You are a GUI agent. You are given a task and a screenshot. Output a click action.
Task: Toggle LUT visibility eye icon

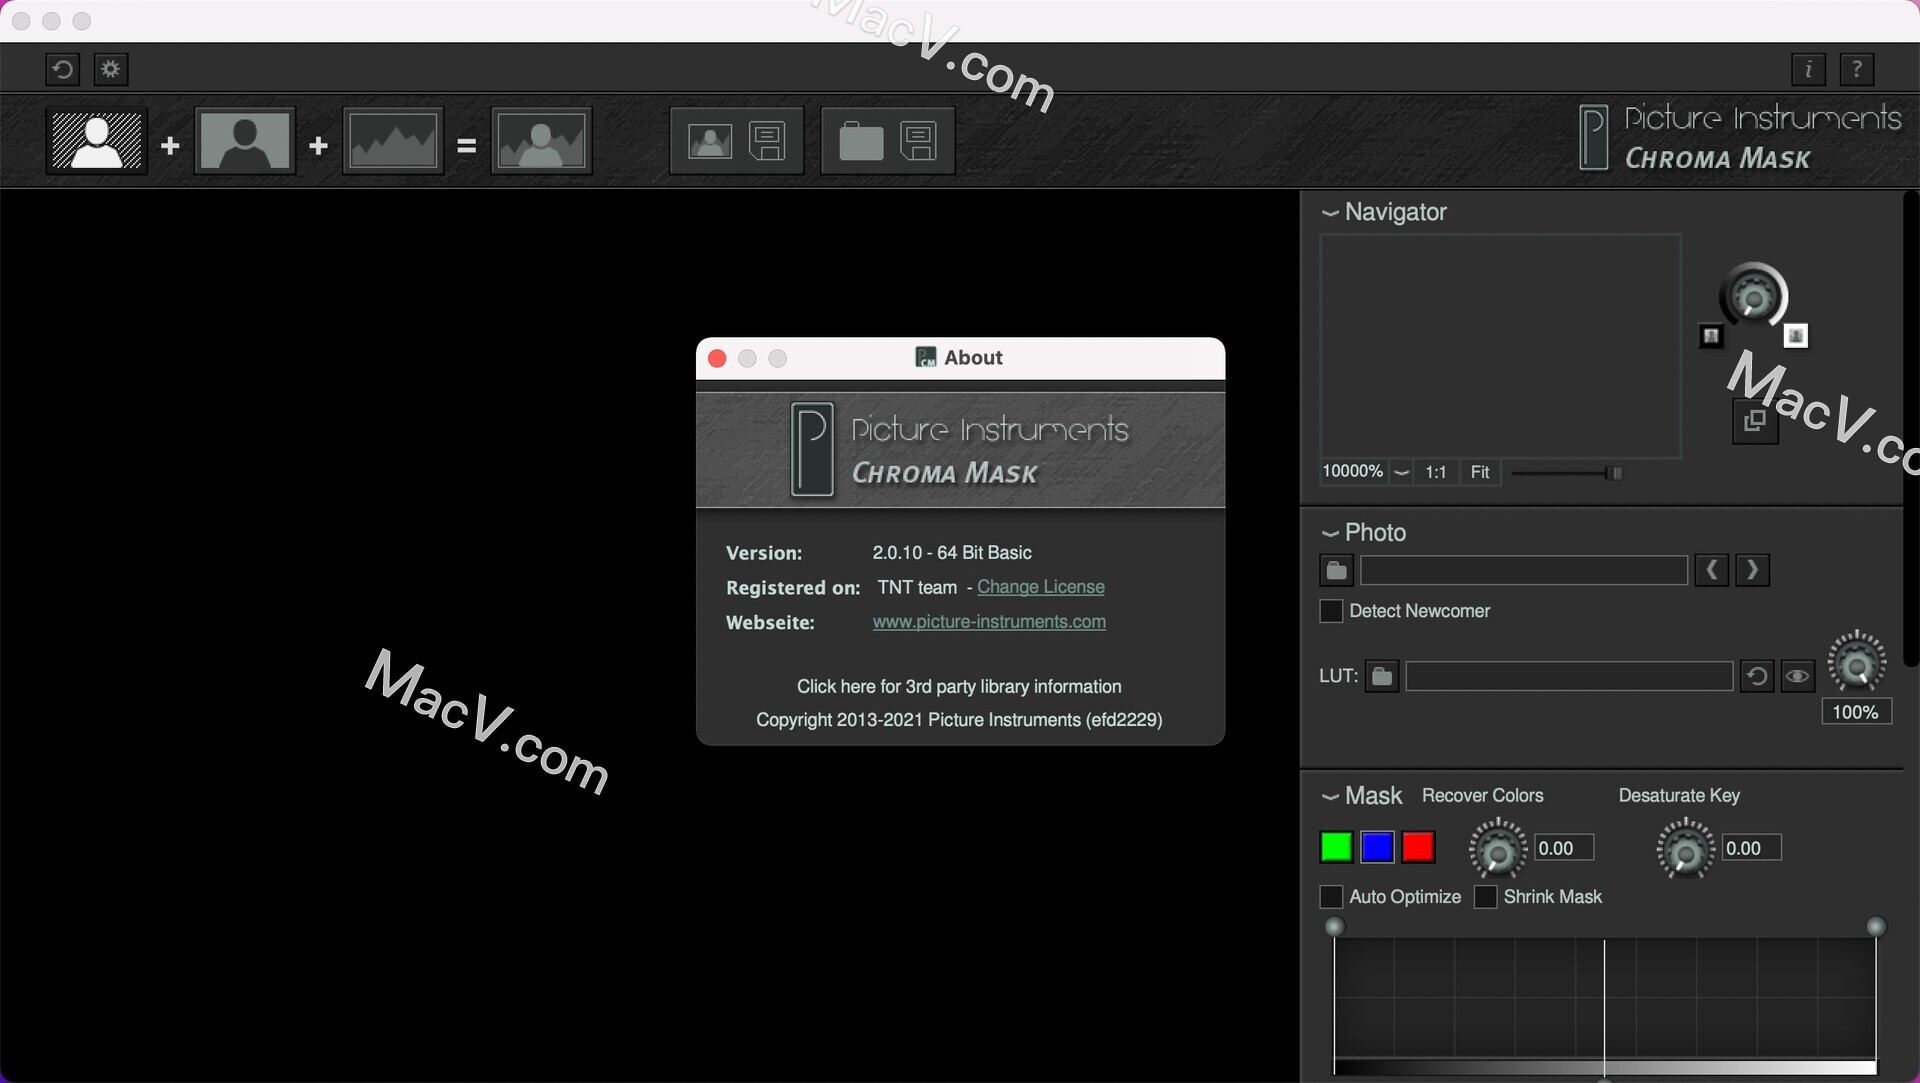1797,677
